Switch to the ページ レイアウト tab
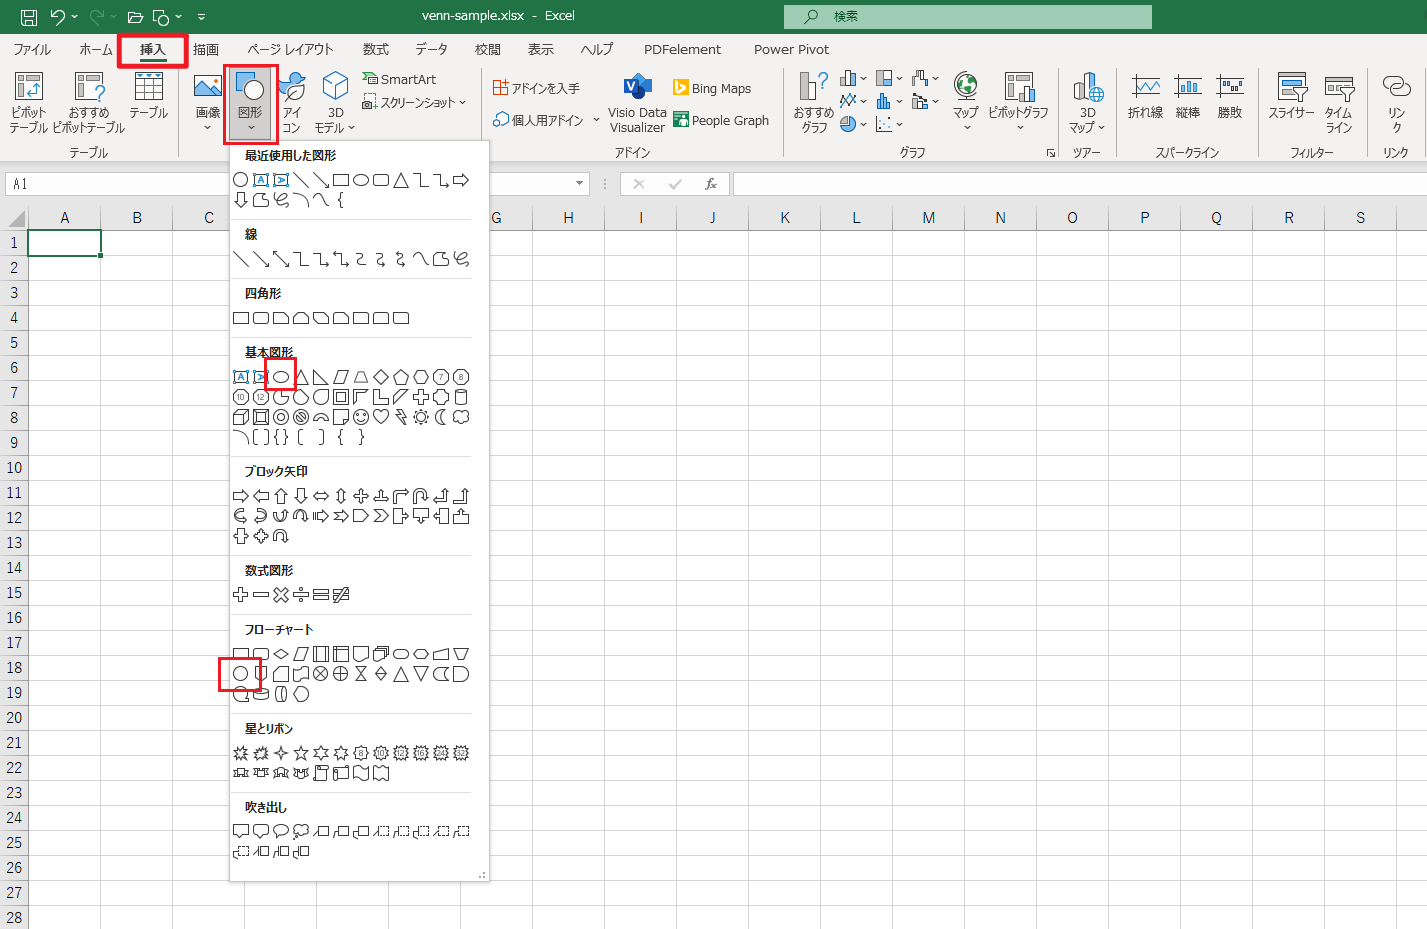 (x=290, y=49)
